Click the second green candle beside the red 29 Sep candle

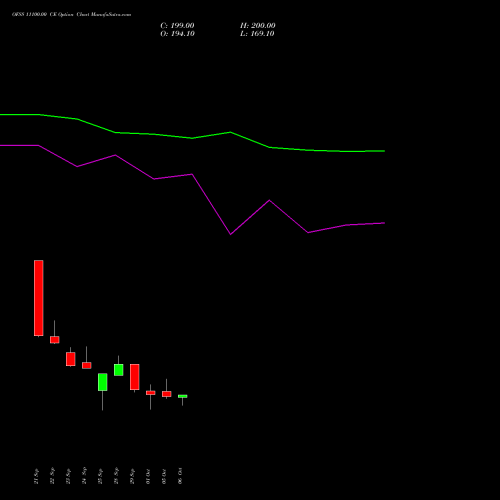coord(119,370)
